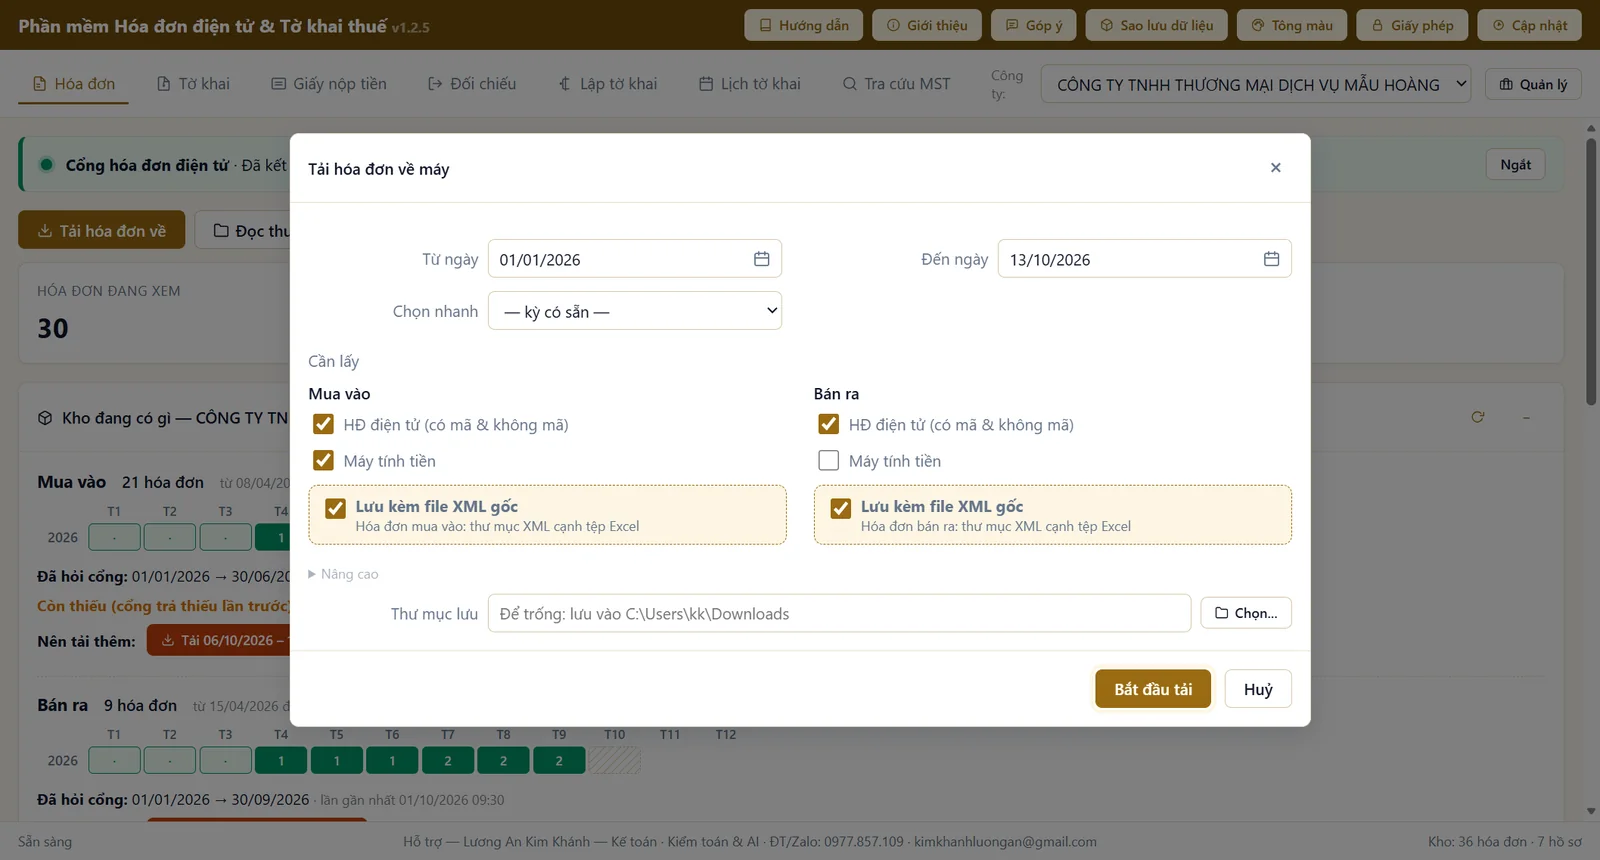Open the Giấy phép license button
Image resolution: width=1600 pixels, height=860 pixels.
[x=1412, y=25]
